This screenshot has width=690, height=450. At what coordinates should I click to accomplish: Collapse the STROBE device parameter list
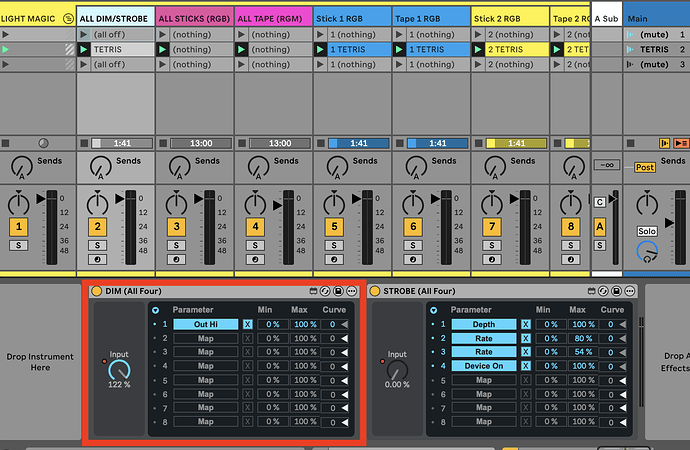pyautogui.click(x=432, y=310)
